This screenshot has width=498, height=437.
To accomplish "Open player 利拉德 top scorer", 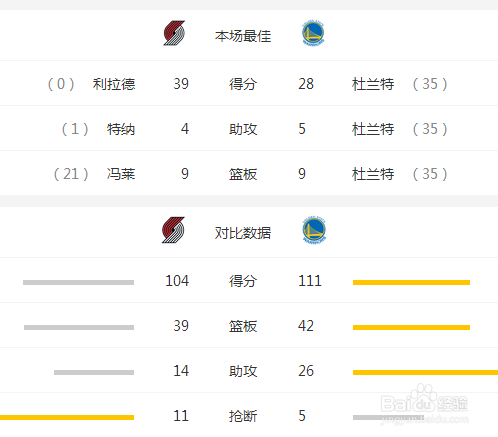I will point(114,84).
